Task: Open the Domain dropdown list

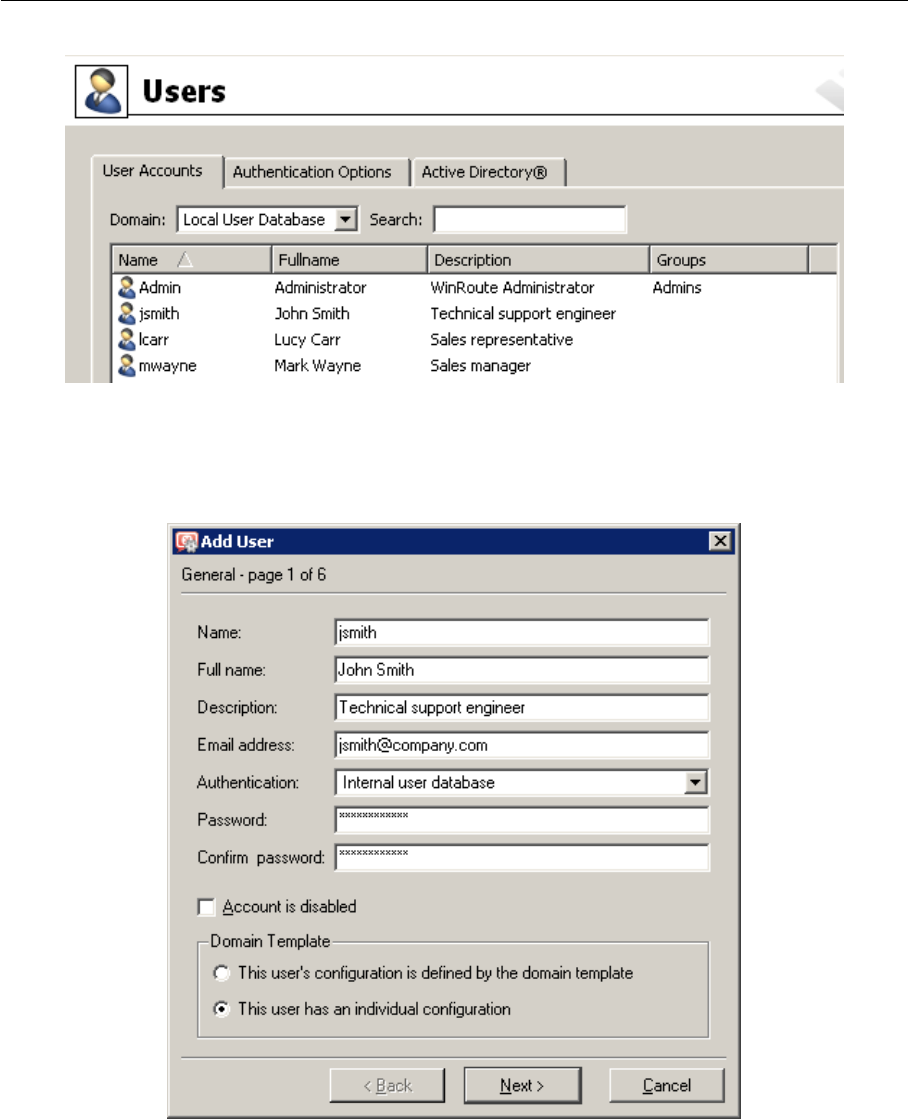Action: 346,220
